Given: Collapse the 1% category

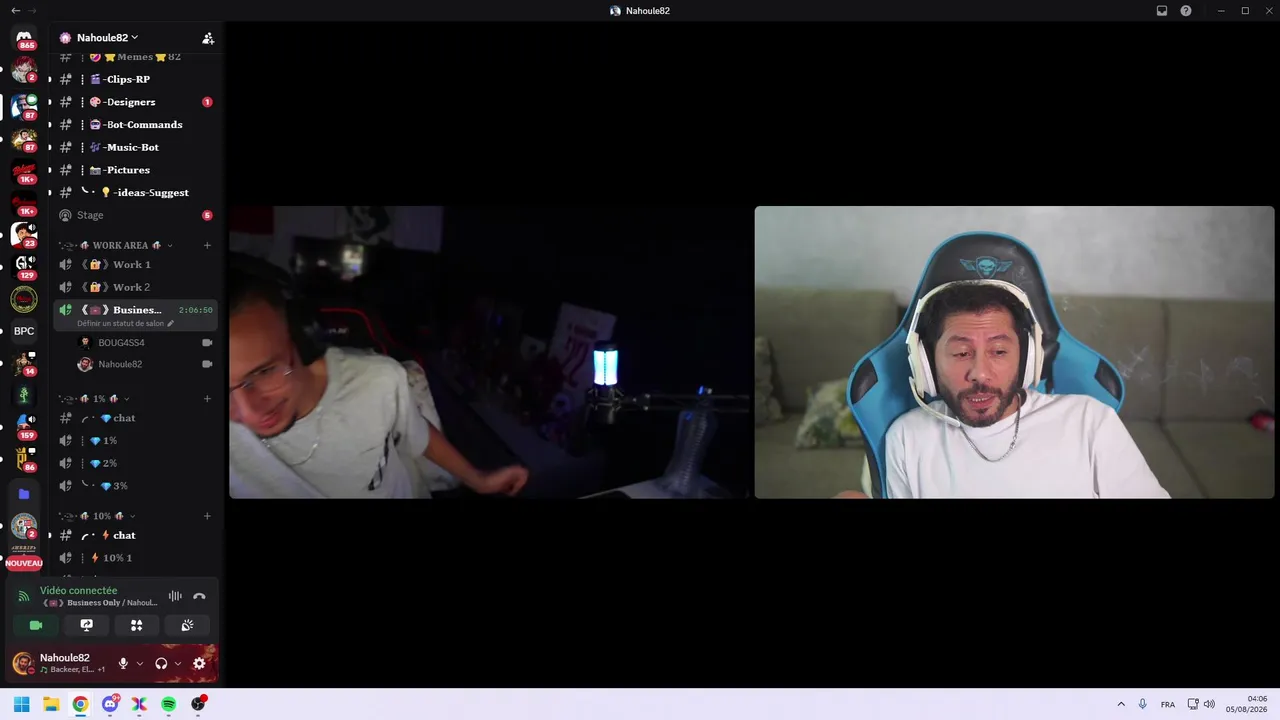Looking at the screenshot, I should [x=98, y=399].
